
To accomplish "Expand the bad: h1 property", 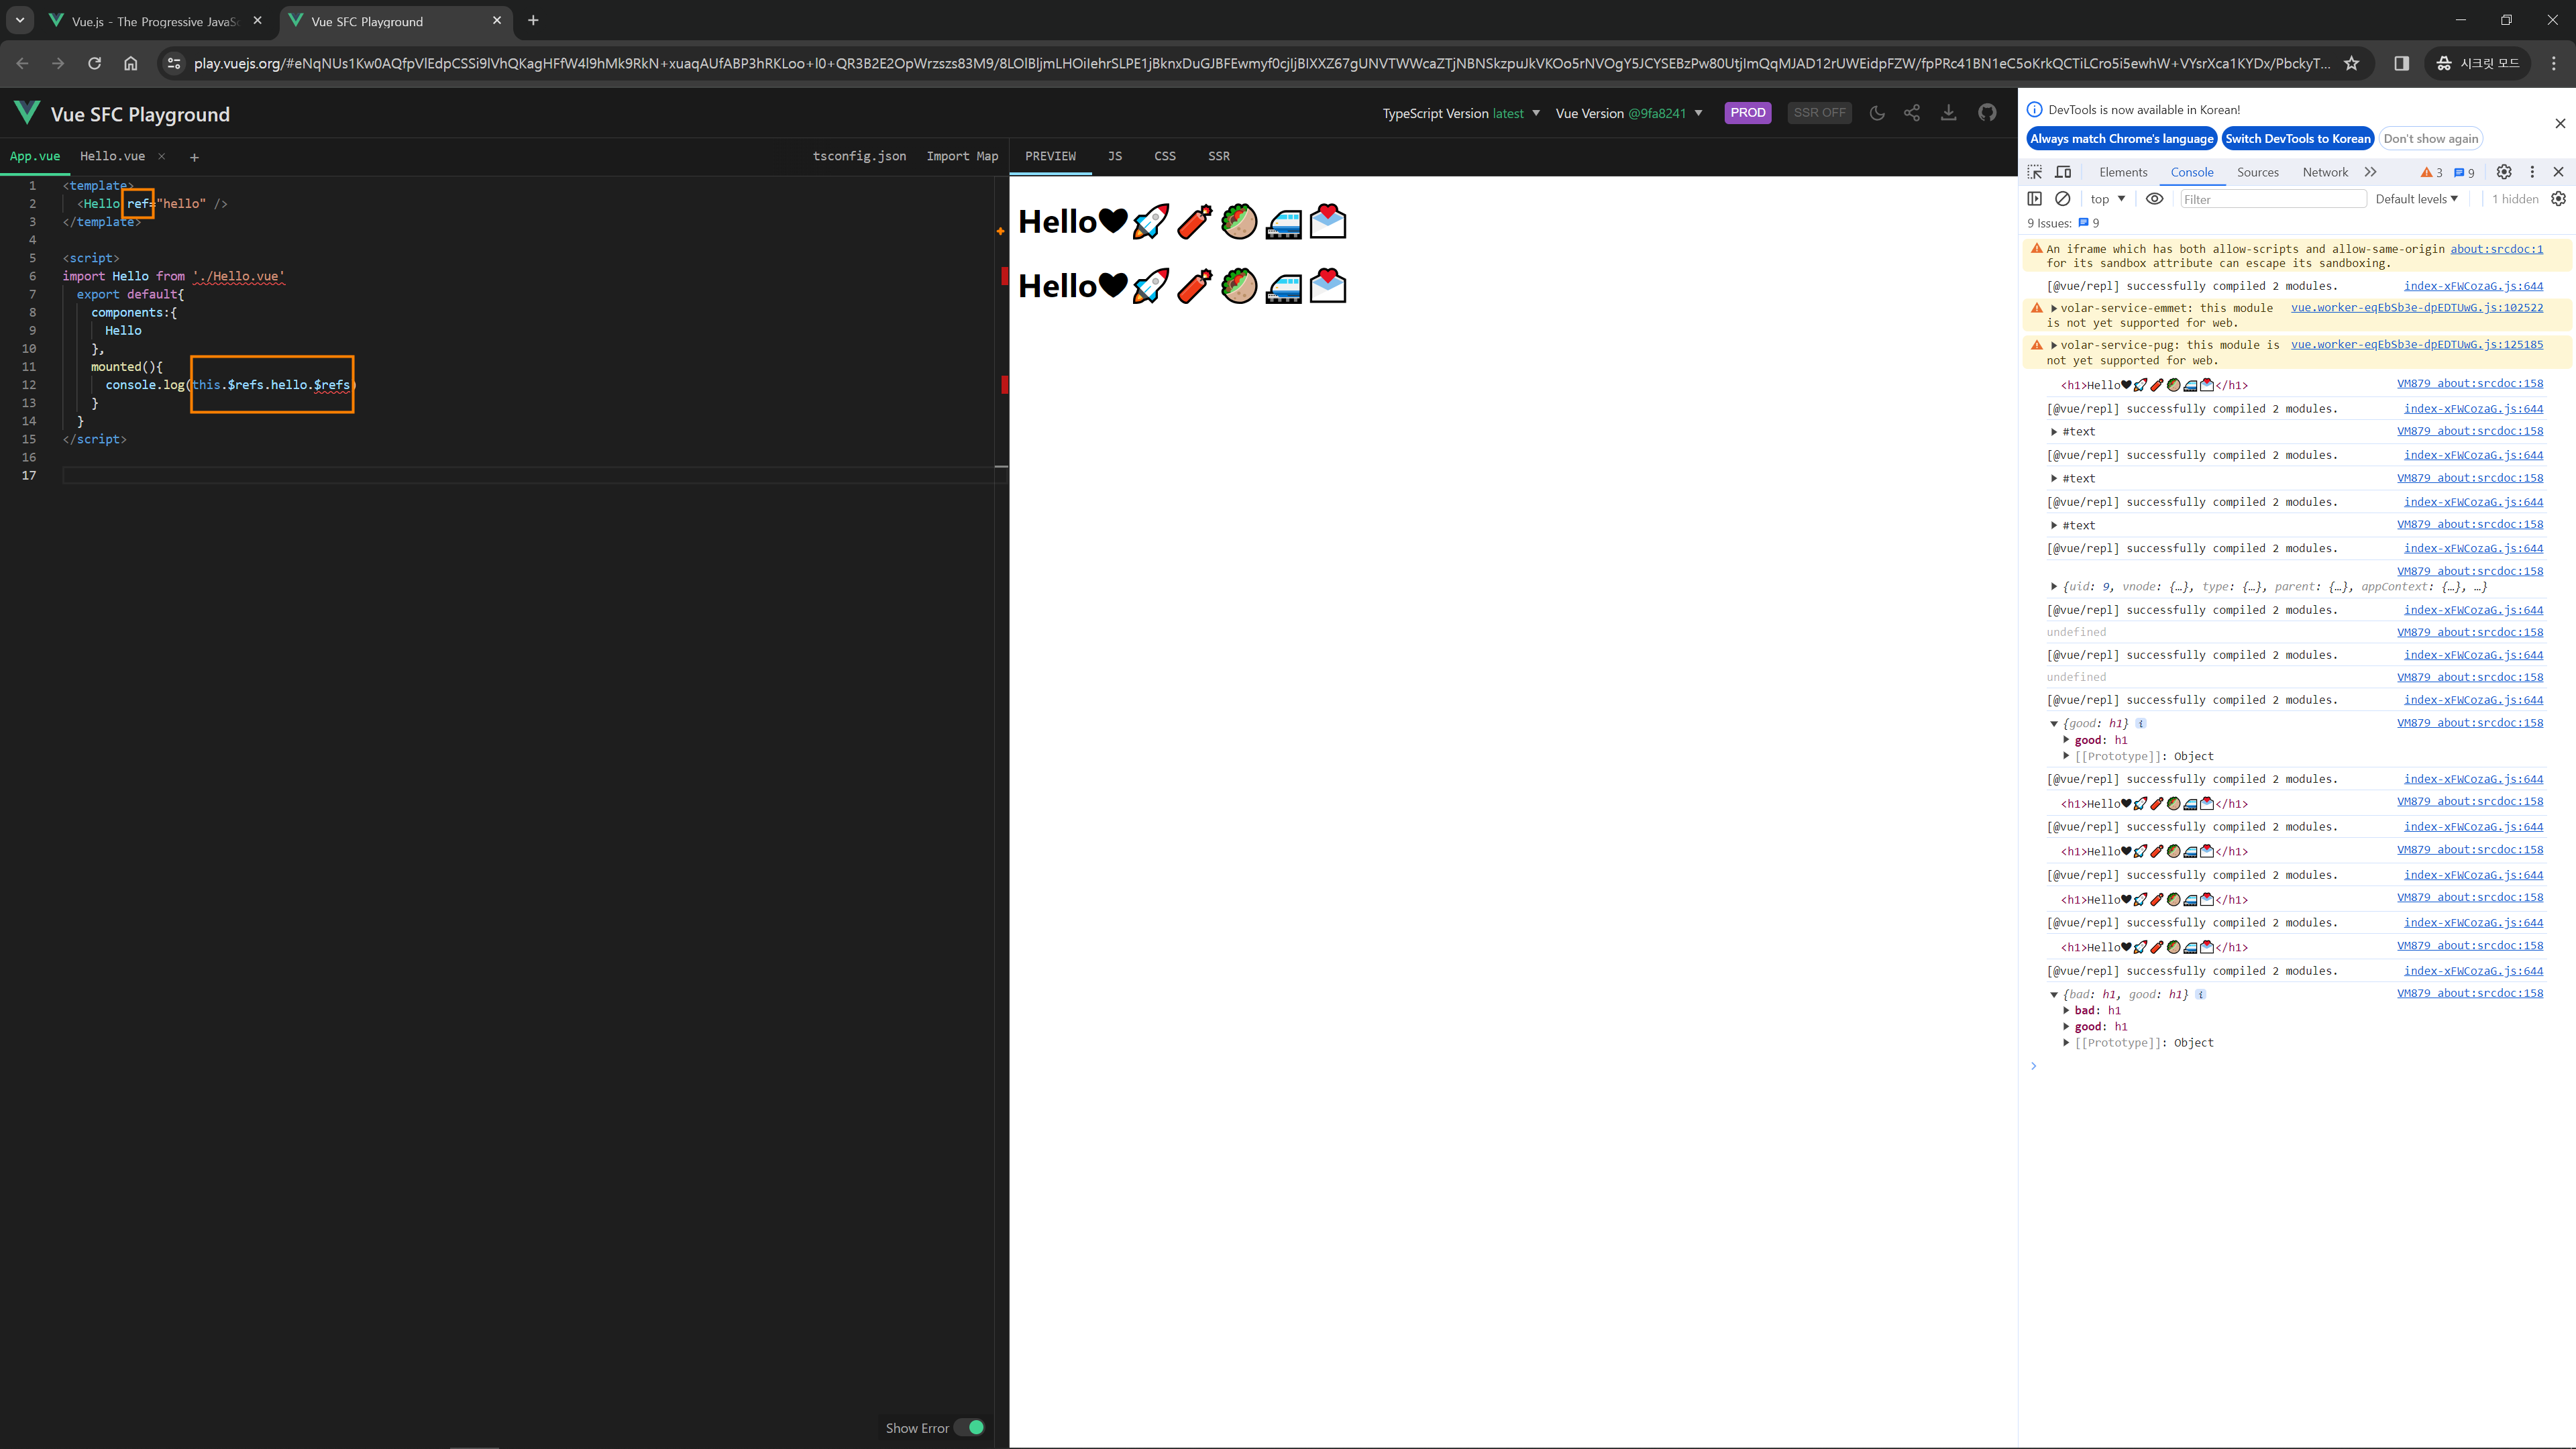I will (2066, 1011).
